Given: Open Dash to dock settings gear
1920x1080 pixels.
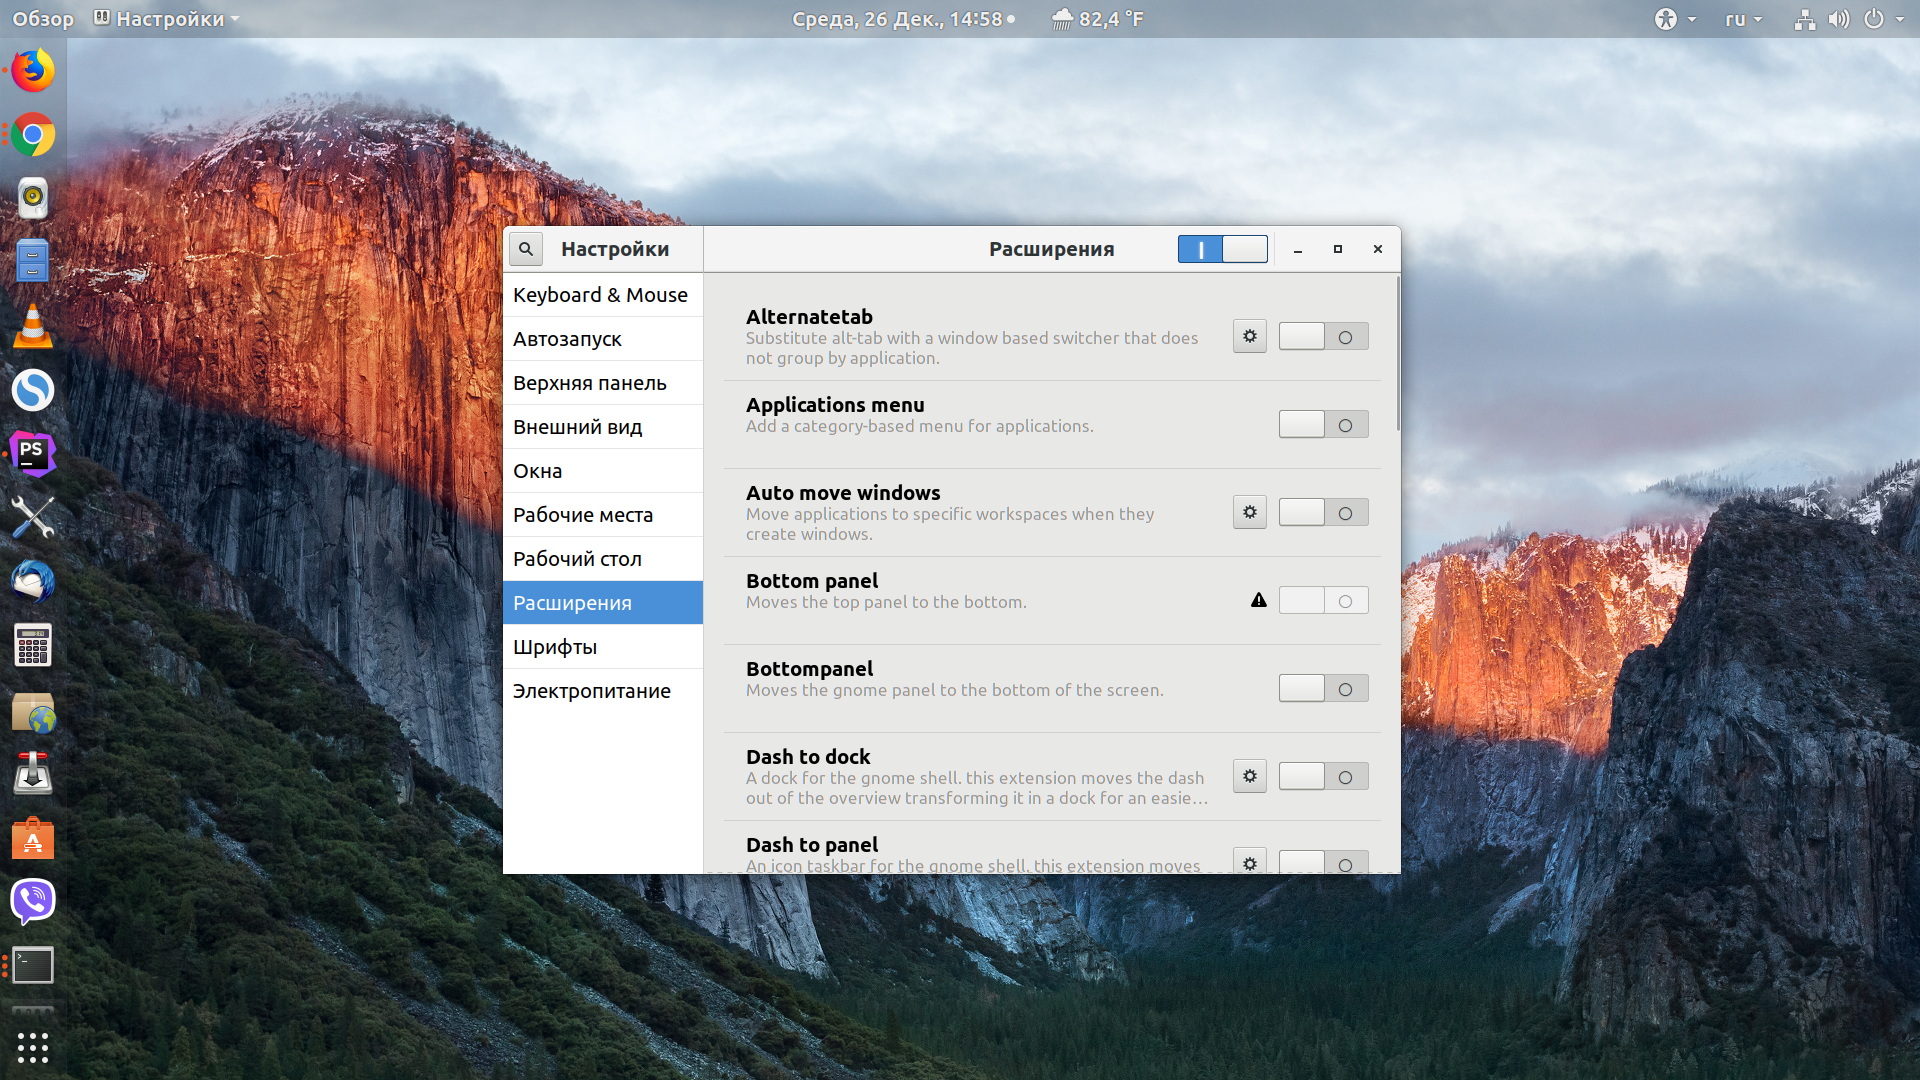Looking at the screenshot, I should (1249, 776).
